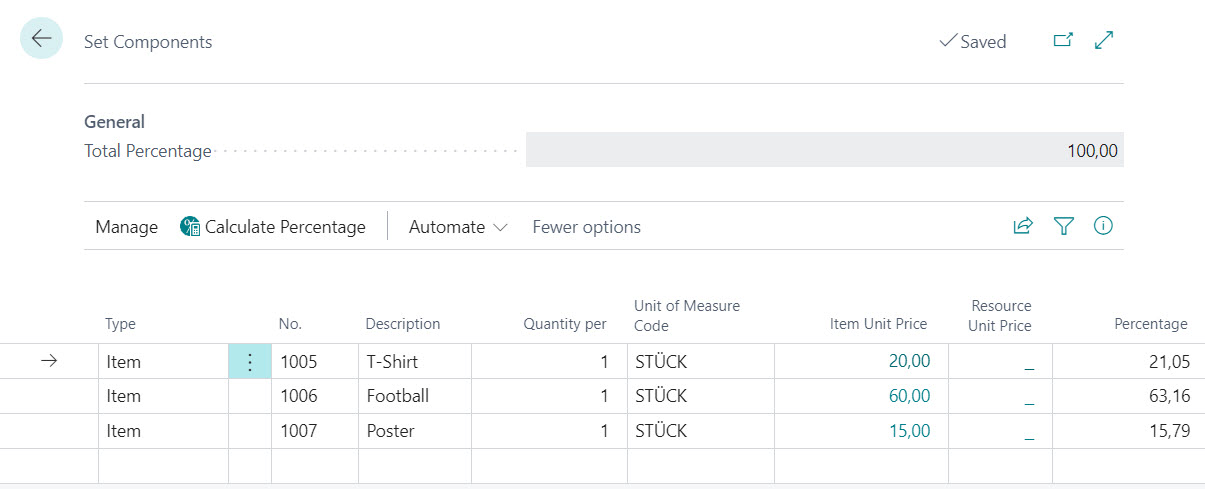Open the Filter pane icon
This screenshot has height=489, width=1205.
pos(1063,227)
